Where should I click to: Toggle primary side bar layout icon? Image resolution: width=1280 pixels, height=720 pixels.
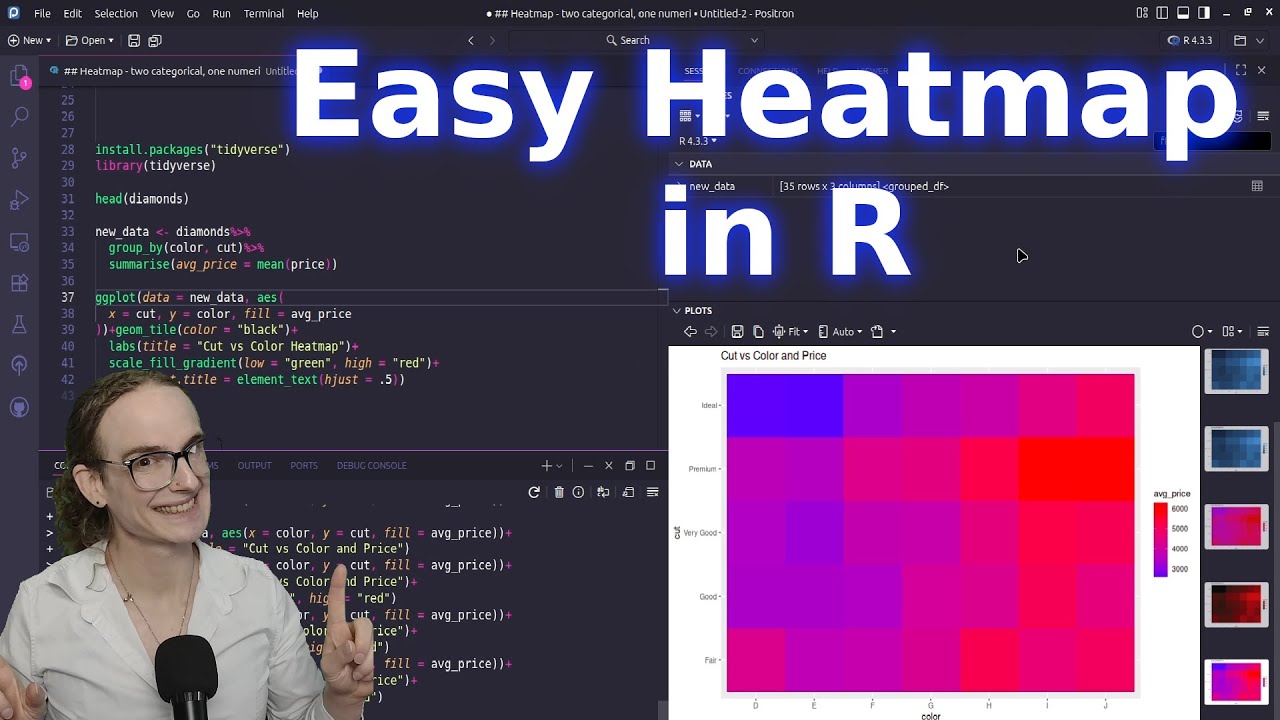pyautogui.click(x=1163, y=13)
